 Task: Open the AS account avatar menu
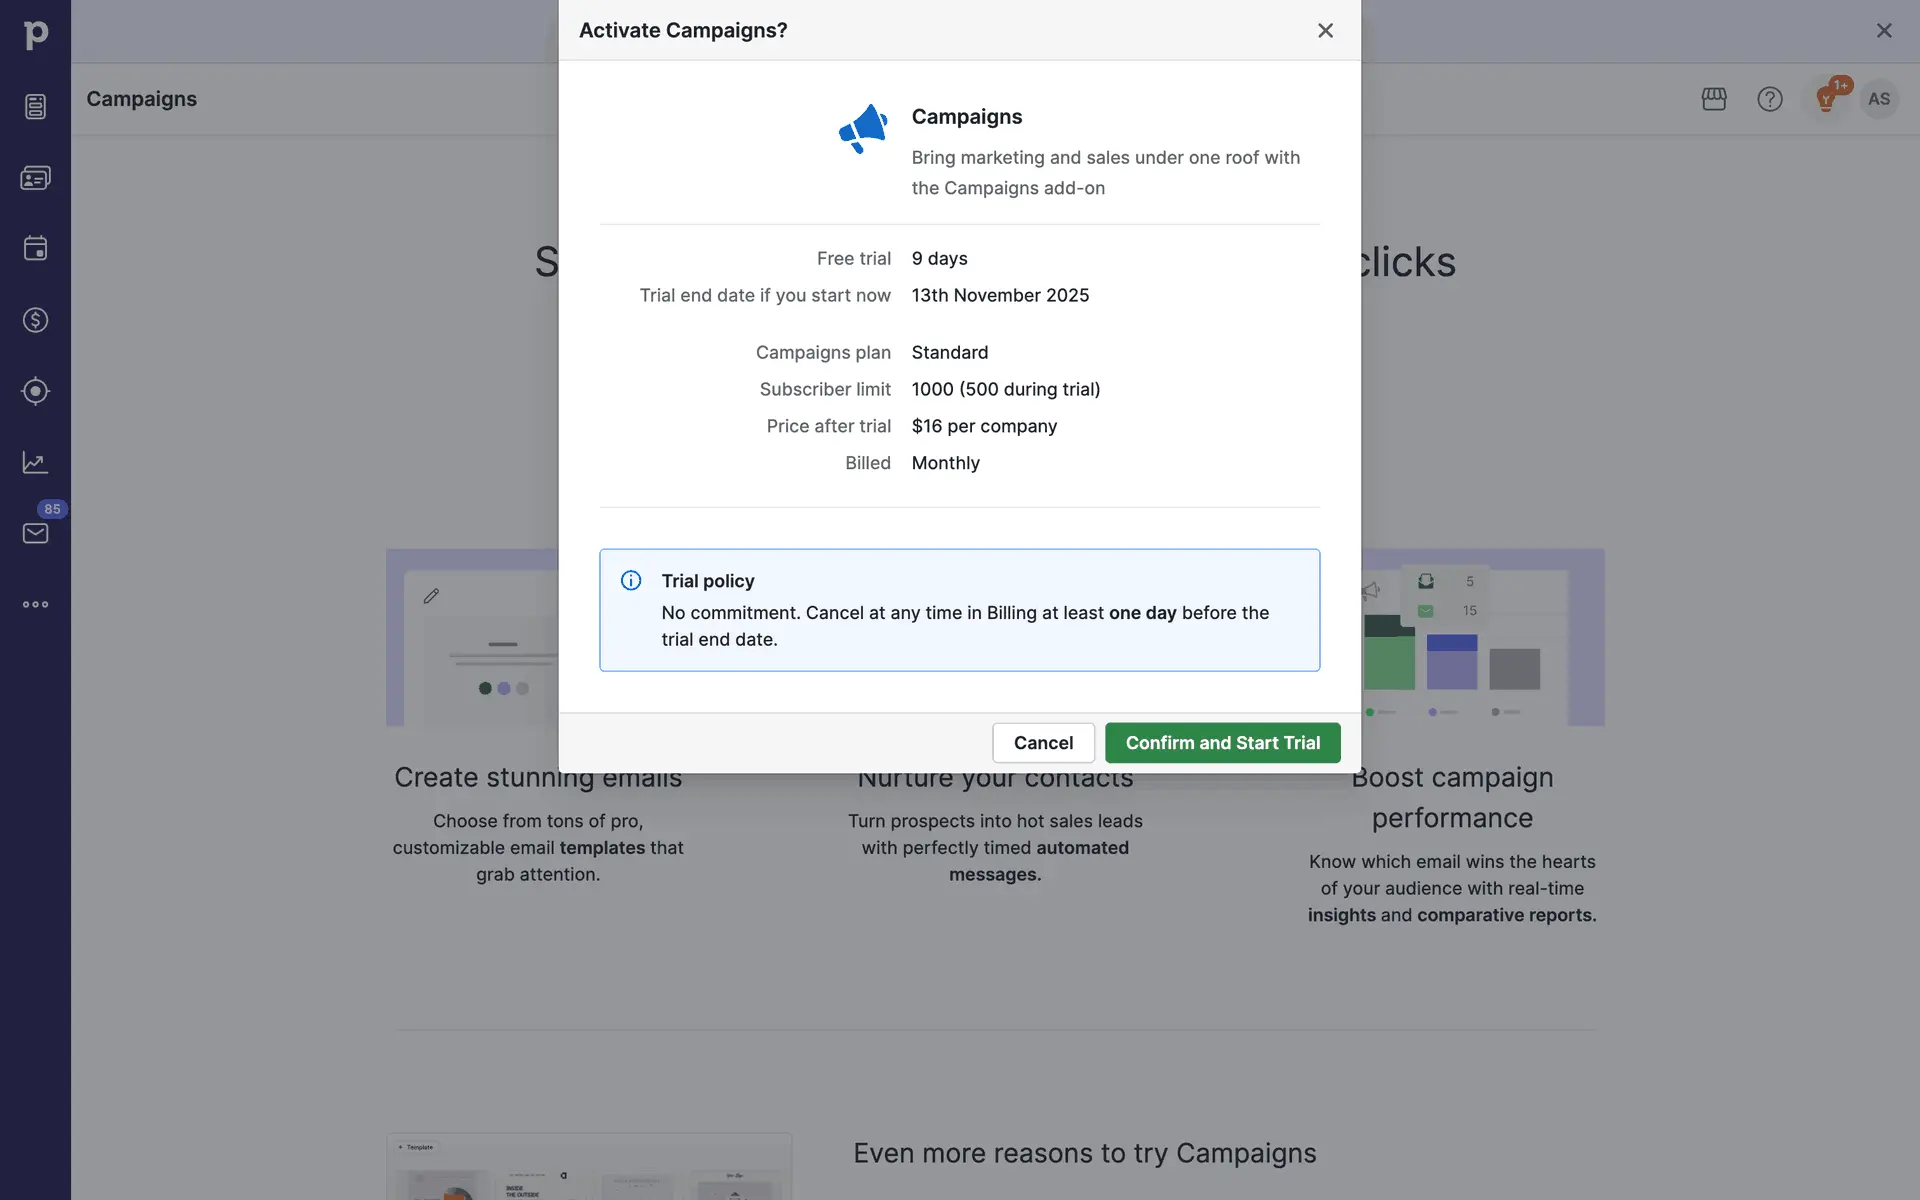pyautogui.click(x=1879, y=99)
